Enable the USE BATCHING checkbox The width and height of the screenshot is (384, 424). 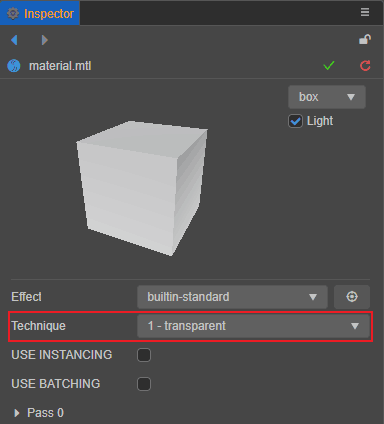144,384
